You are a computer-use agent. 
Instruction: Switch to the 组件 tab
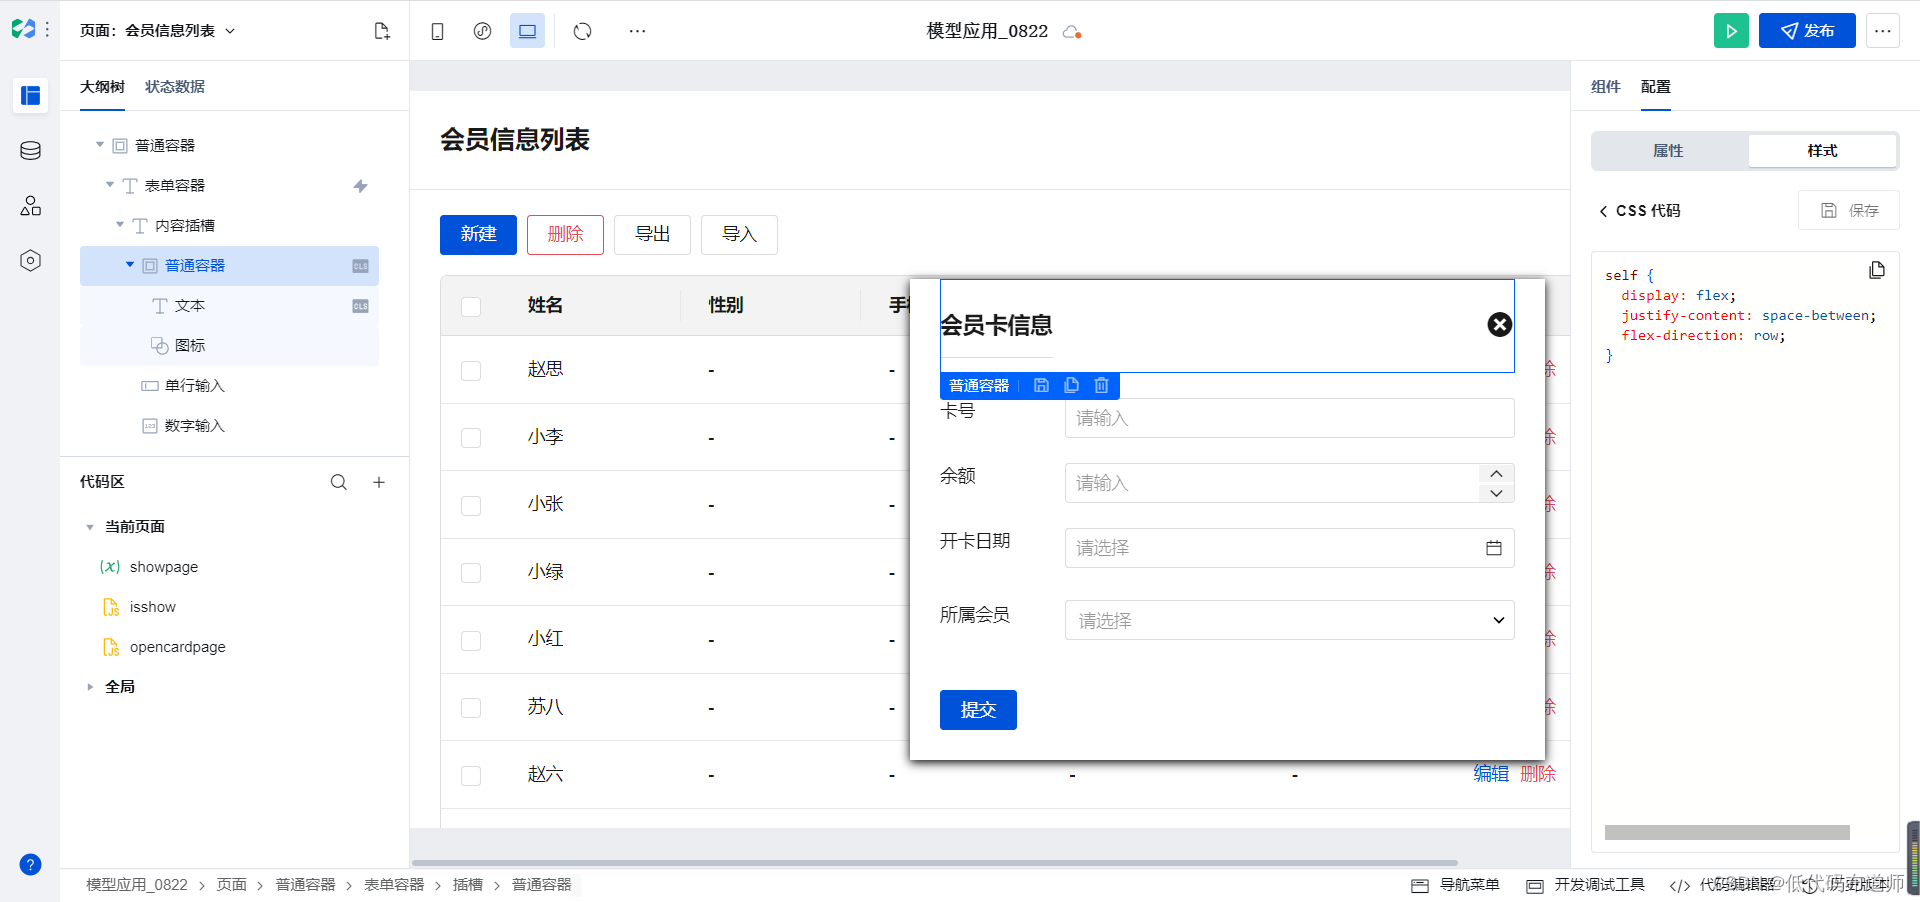[1606, 87]
